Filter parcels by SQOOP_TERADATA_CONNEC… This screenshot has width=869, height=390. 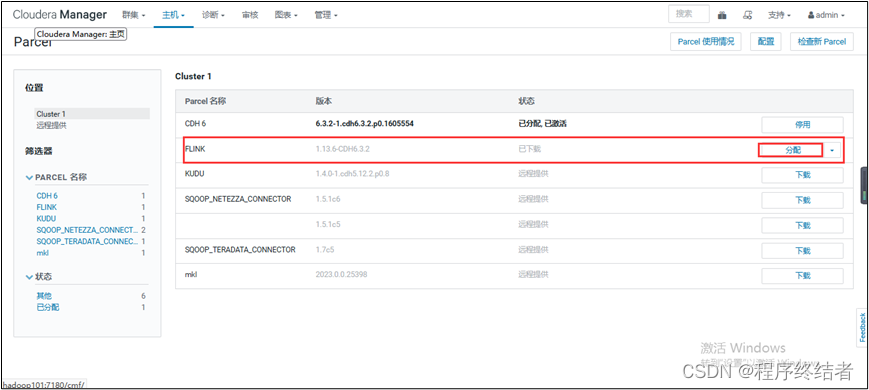[87, 242]
